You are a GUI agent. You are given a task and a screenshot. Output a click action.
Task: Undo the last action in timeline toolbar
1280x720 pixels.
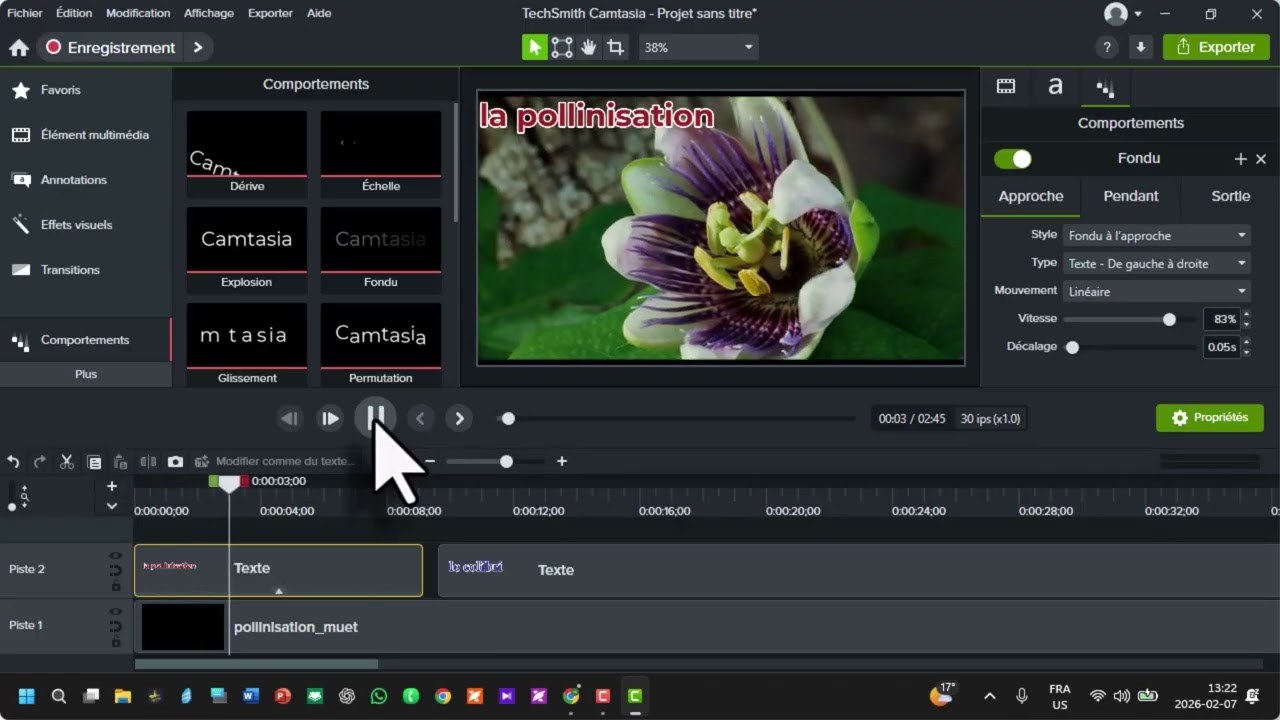click(13, 461)
